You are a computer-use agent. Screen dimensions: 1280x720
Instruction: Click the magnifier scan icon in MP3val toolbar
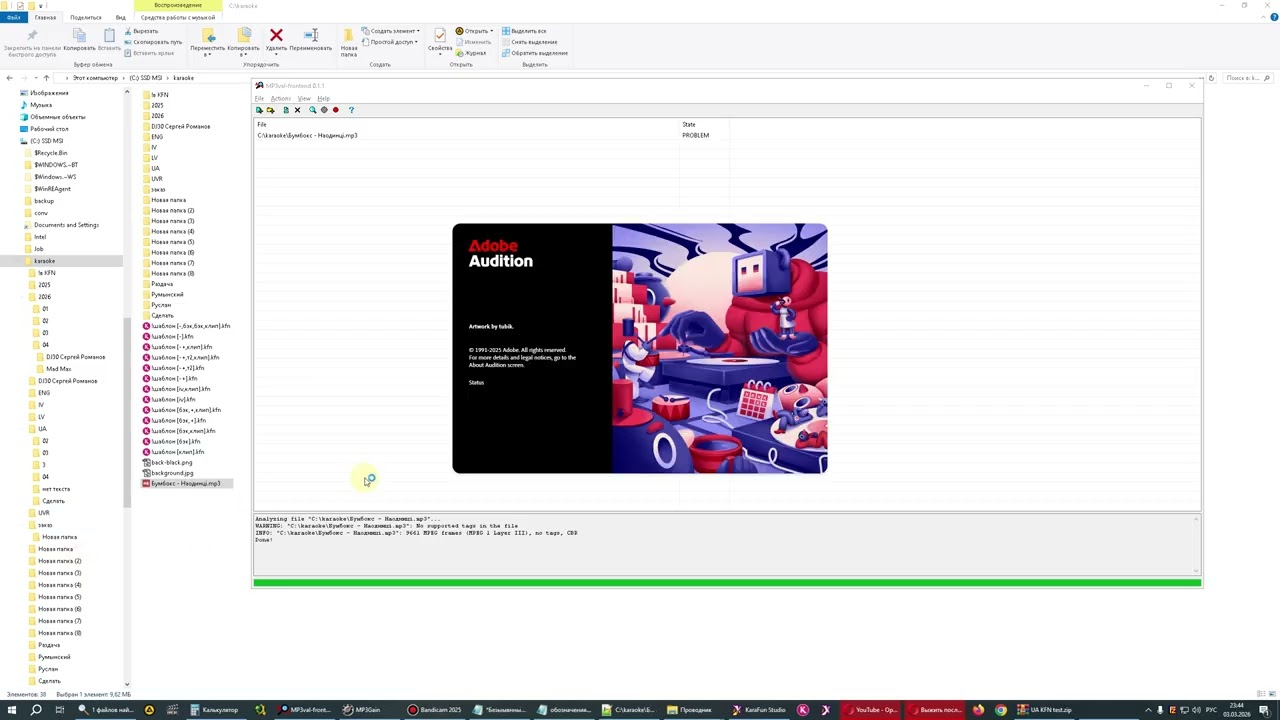click(x=312, y=110)
